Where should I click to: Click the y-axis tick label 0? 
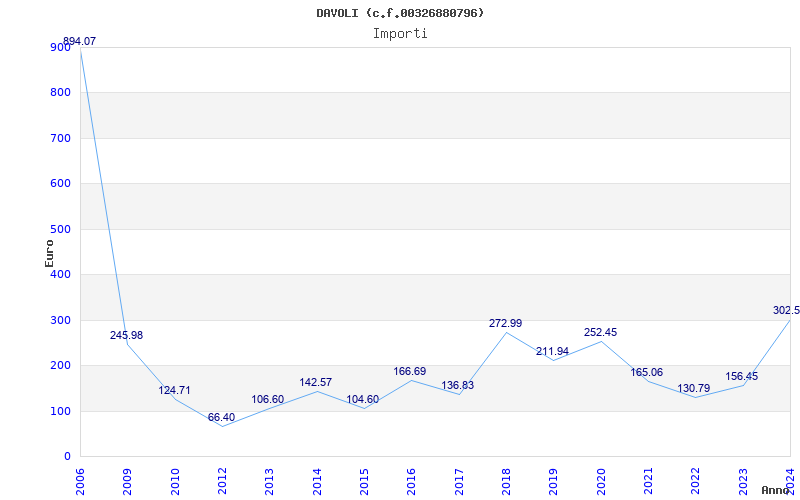[x=67, y=457]
